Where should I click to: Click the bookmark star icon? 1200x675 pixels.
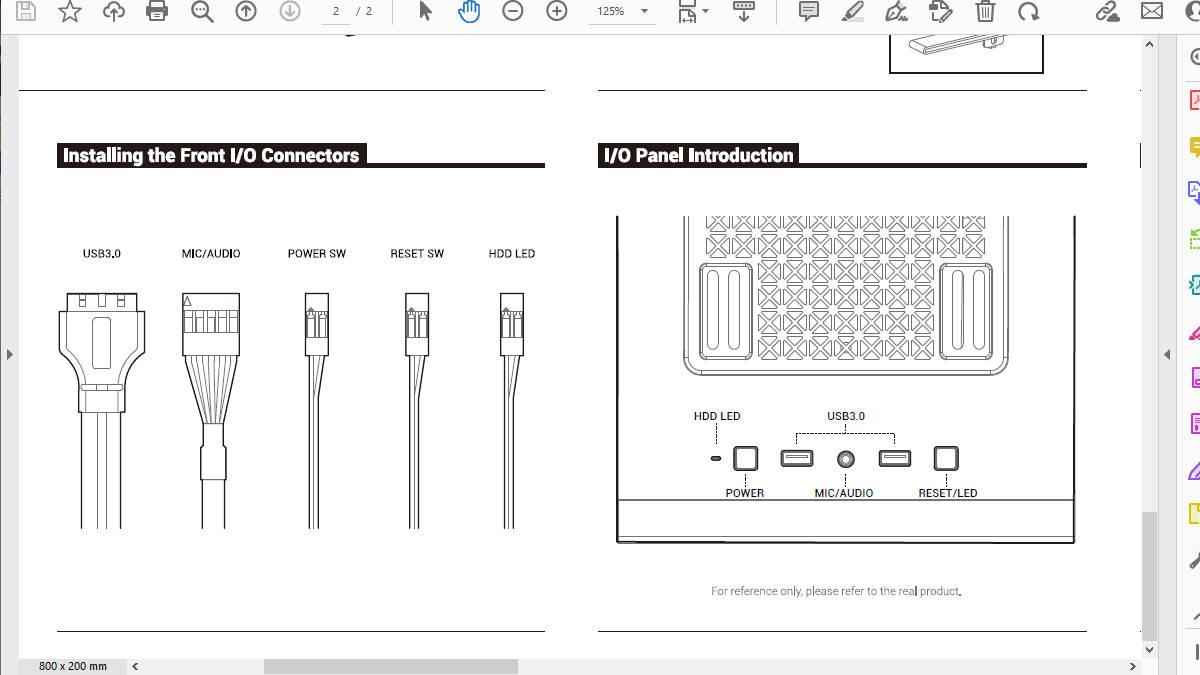click(69, 12)
